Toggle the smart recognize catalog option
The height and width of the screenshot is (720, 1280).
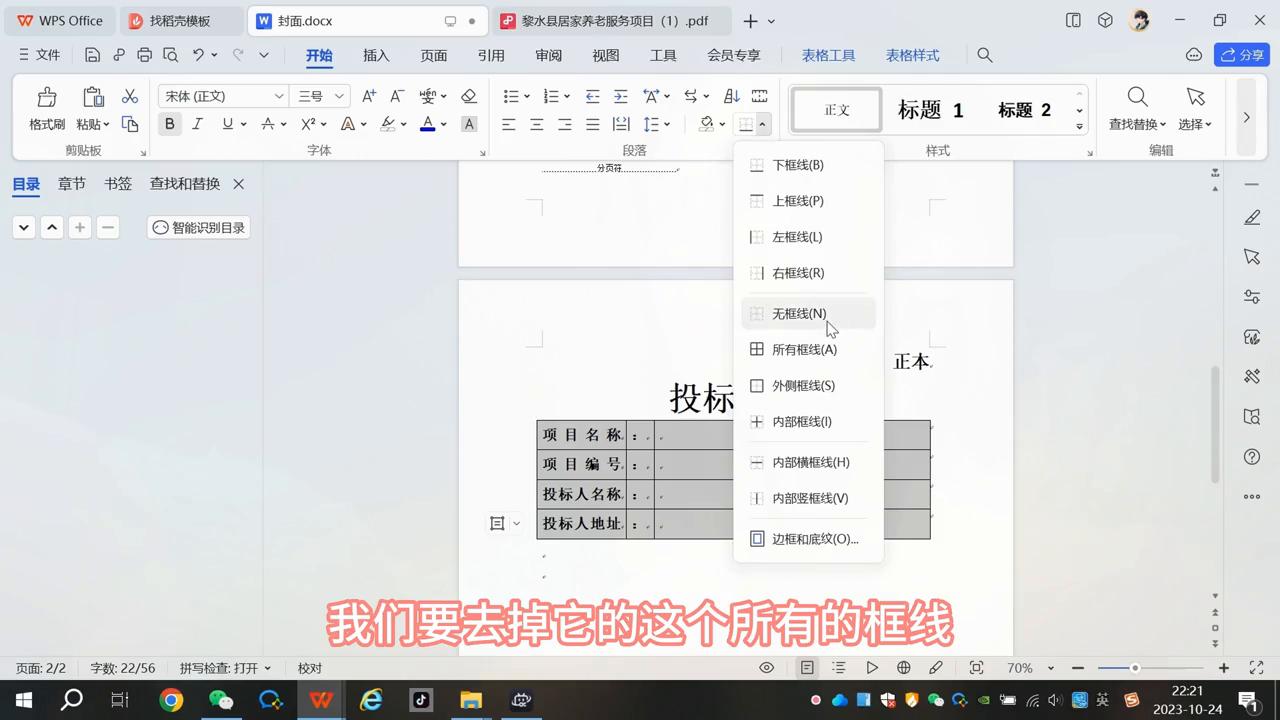tap(198, 227)
